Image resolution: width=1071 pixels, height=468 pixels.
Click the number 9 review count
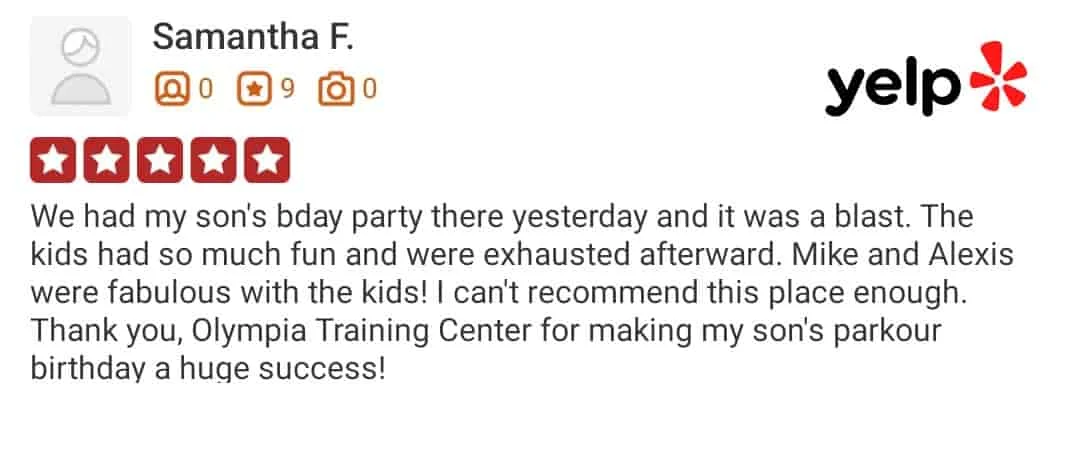pos(288,89)
